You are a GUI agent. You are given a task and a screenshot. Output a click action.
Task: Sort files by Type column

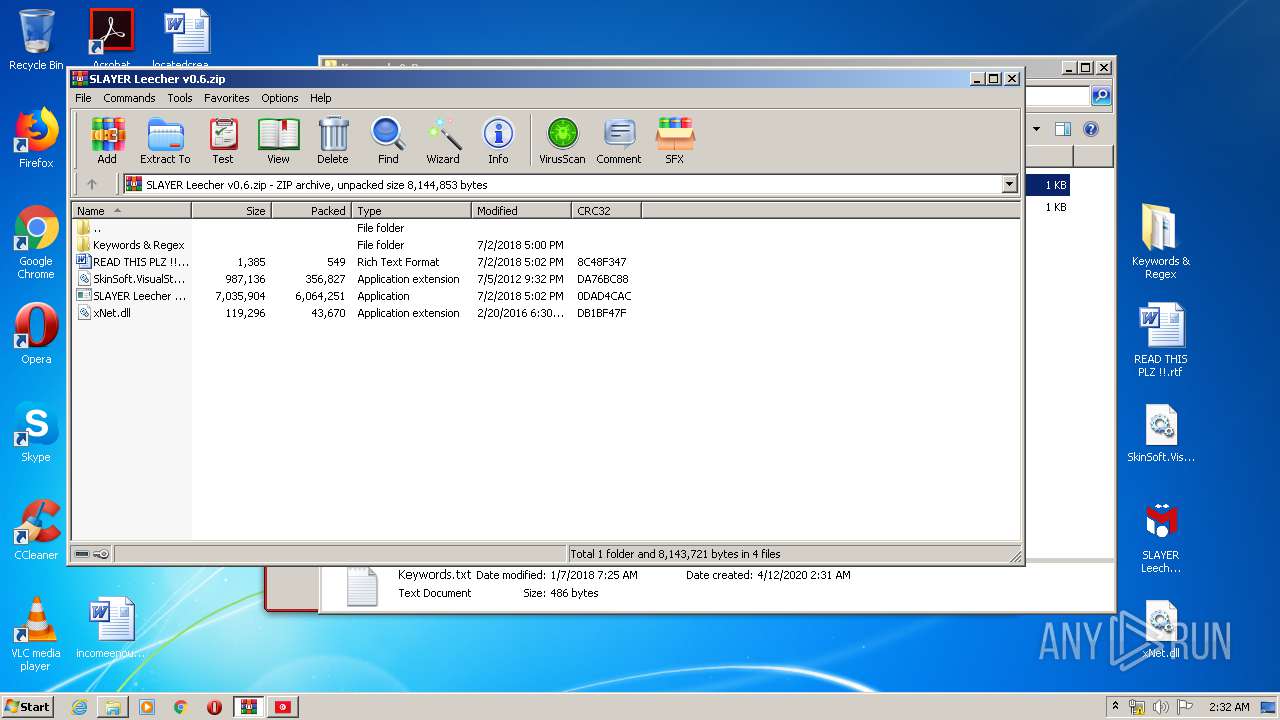click(x=411, y=211)
